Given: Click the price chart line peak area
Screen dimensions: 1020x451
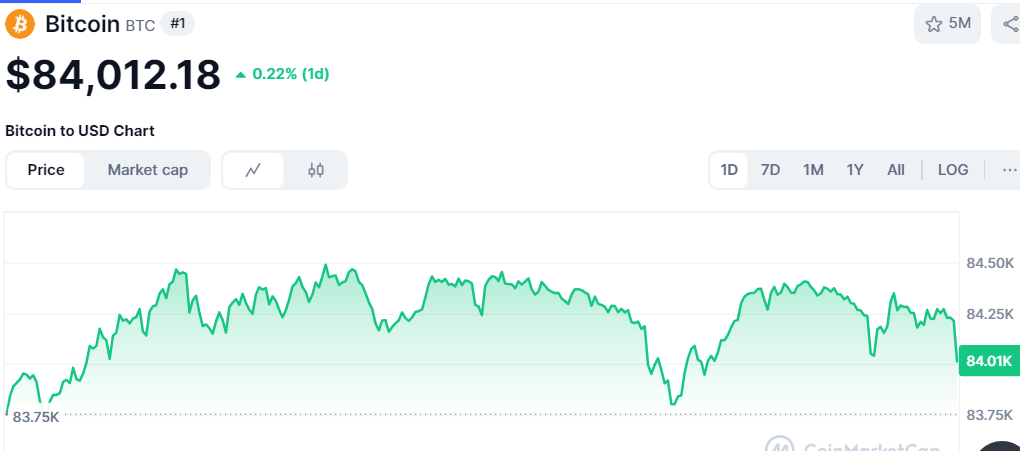Looking at the screenshot, I should [x=325, y=267].
